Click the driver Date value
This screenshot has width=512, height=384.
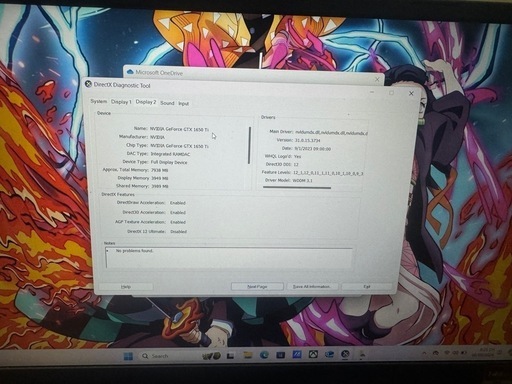[313, 149]
